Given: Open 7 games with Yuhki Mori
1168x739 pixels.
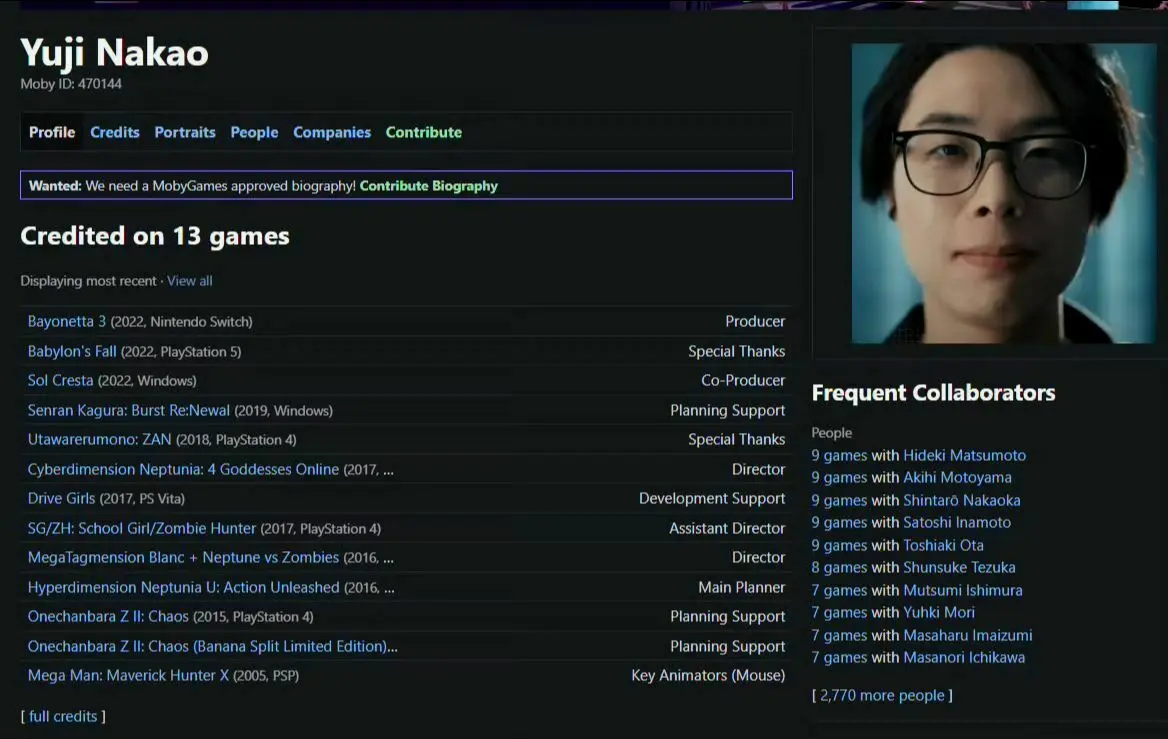Looking at the screenshot, I should [x=893, y=612].
